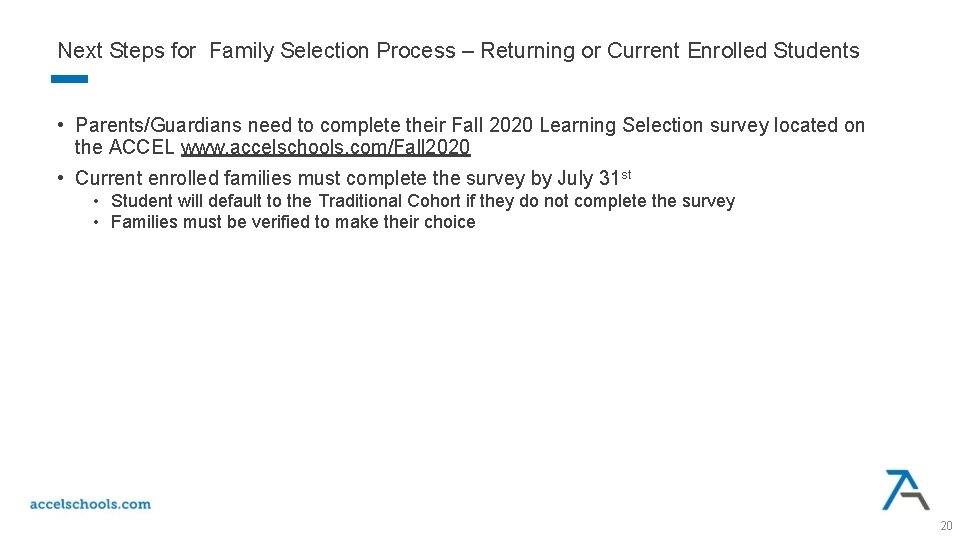Click the sub-bullet marker before 'Families must'

97,222
